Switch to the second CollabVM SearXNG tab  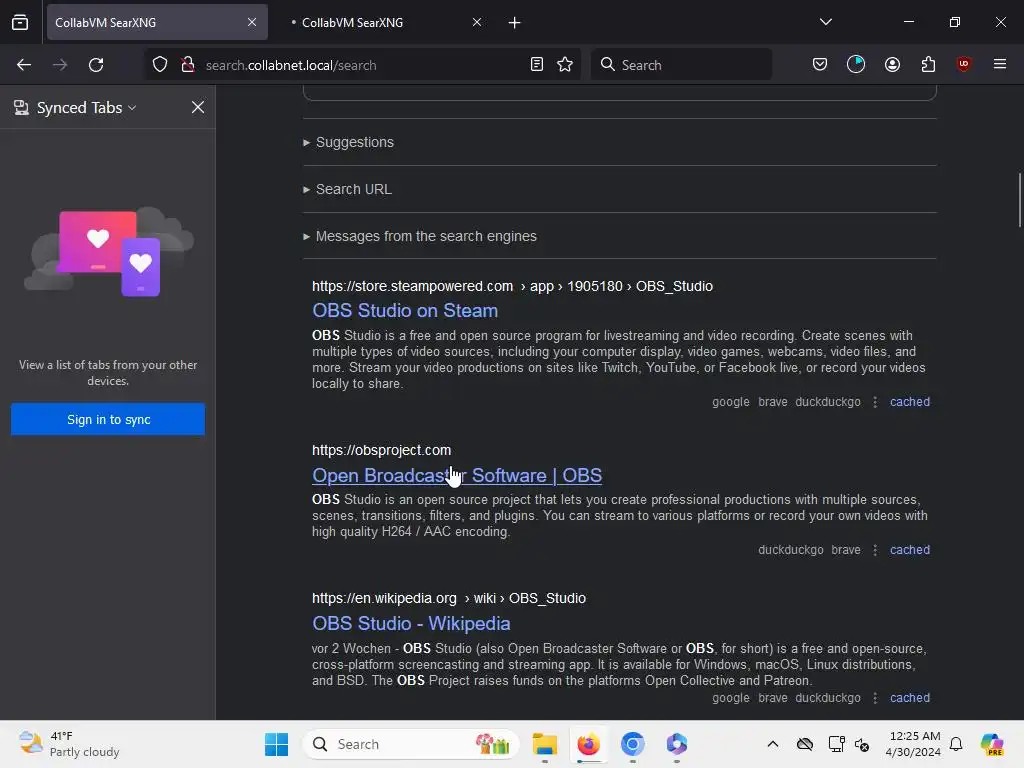coord(381,22)
